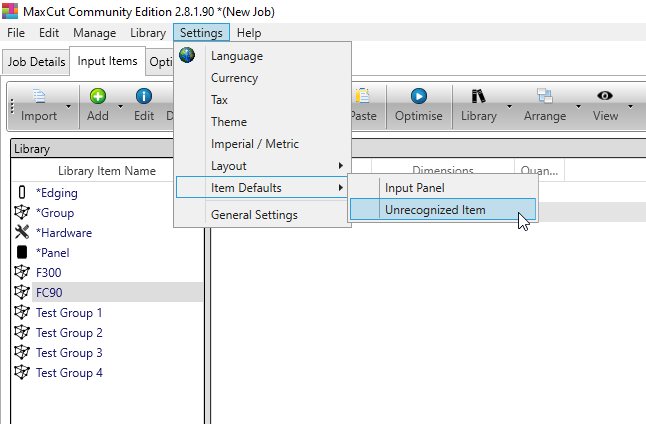Click the toolbar grip handle
Screen dimensions: 646x424
12,107
